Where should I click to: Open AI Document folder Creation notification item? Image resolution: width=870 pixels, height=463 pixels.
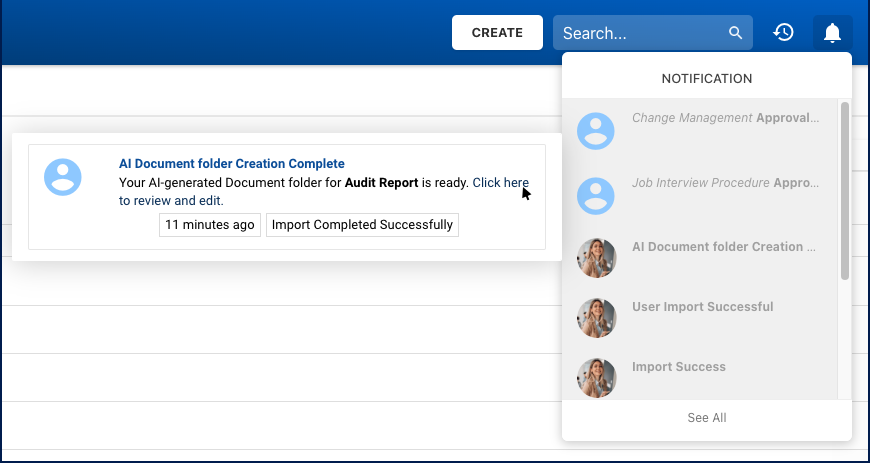(x=723, y=247)
